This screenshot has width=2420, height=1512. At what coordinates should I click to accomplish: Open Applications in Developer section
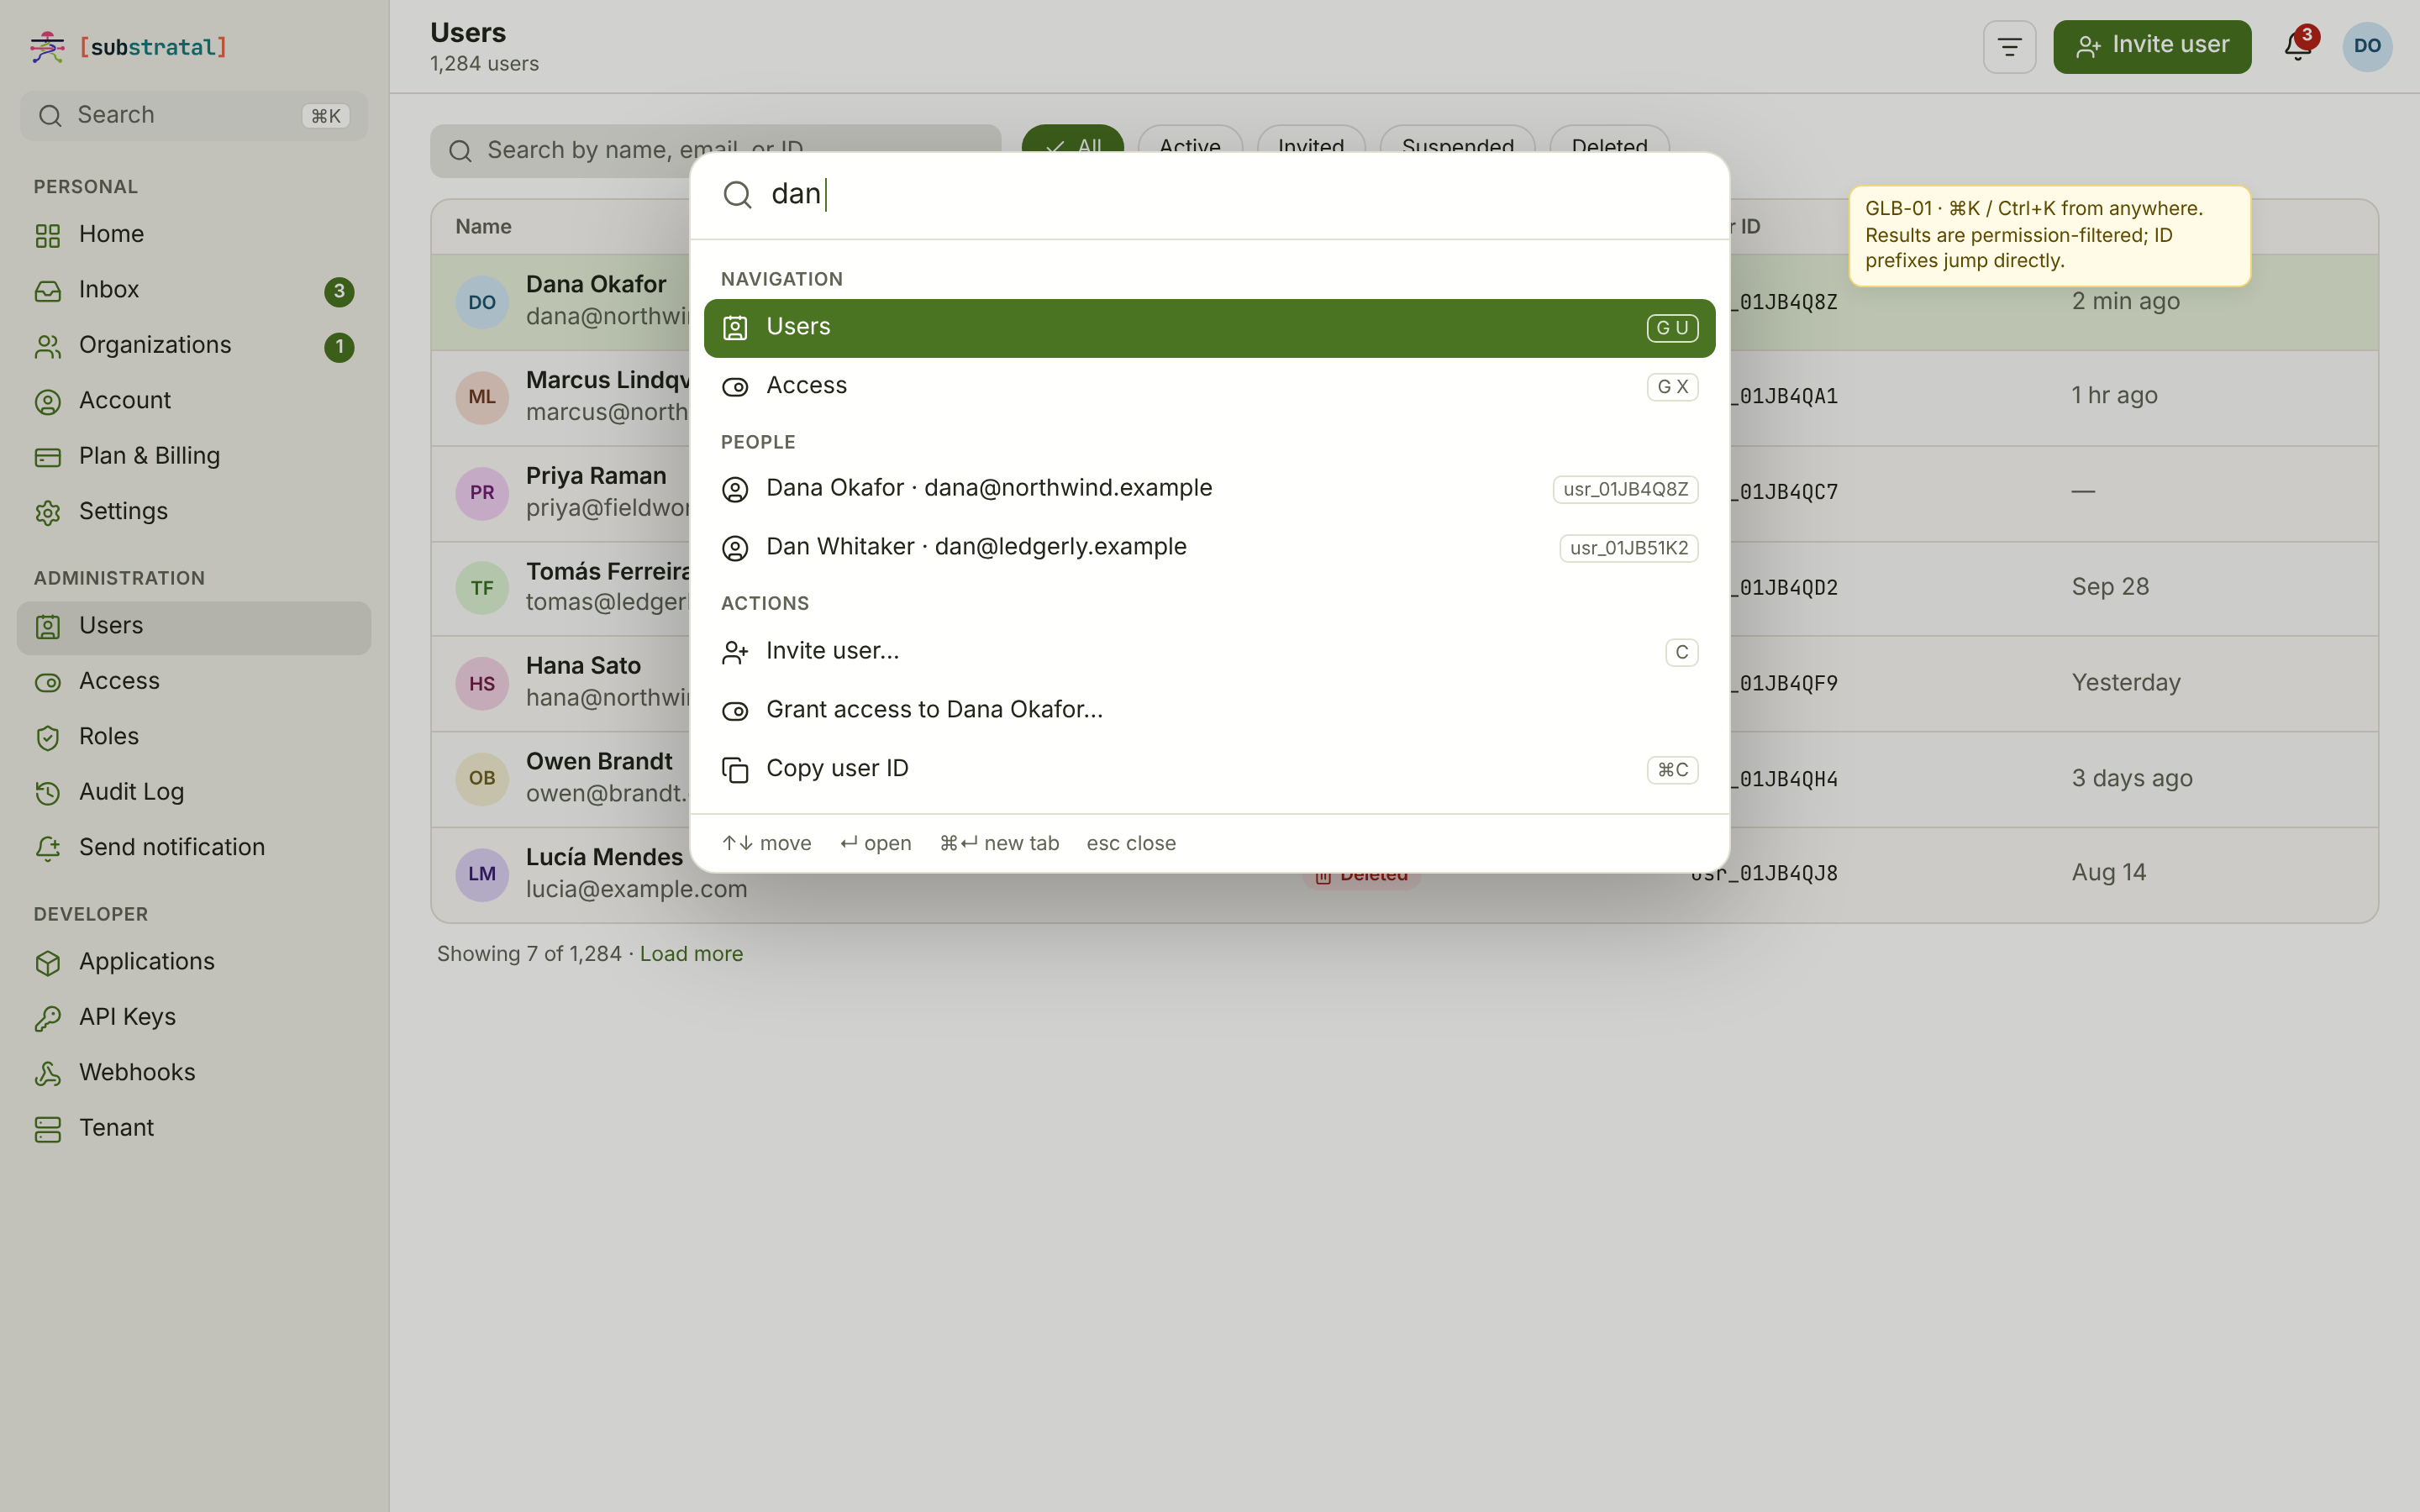[193, 962]
